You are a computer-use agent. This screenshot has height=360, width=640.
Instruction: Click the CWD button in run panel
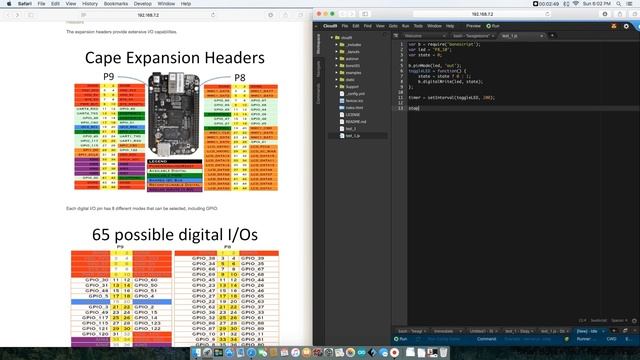click(611, 339)
